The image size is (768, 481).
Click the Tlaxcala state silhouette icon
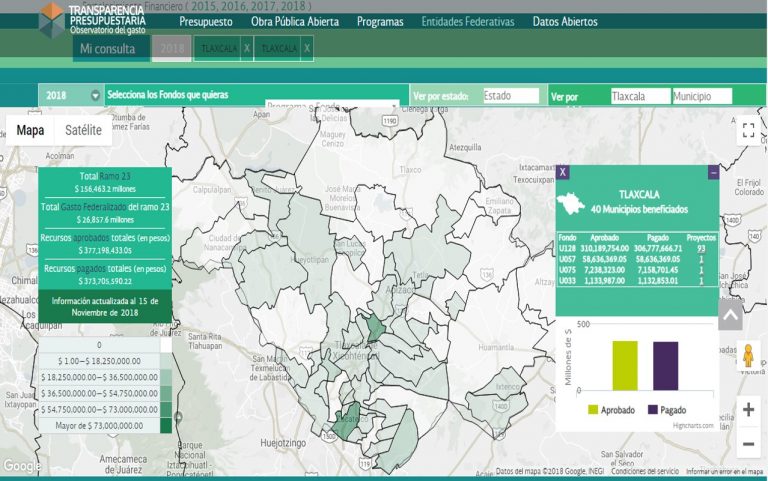571,203
